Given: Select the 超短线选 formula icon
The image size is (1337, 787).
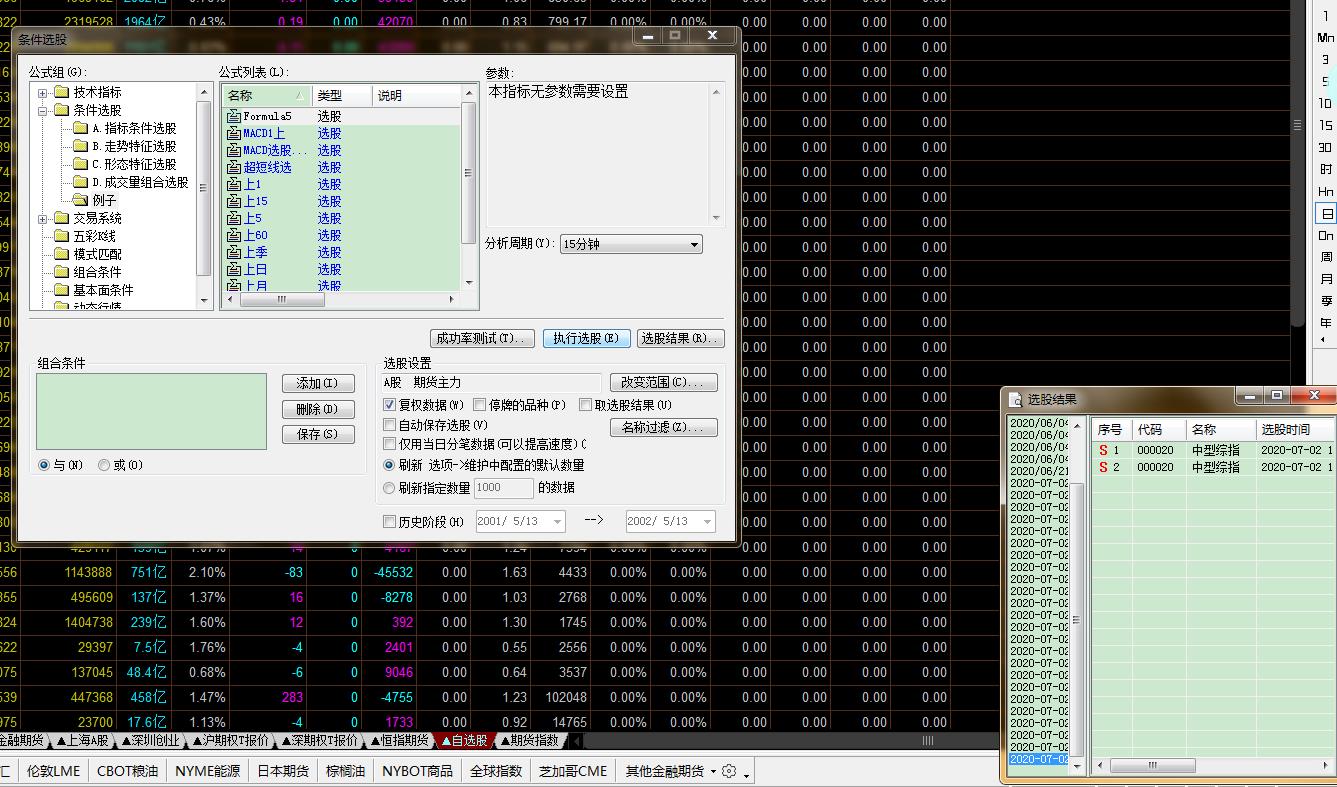Looking at the screenshot, I should pos(234,167).
